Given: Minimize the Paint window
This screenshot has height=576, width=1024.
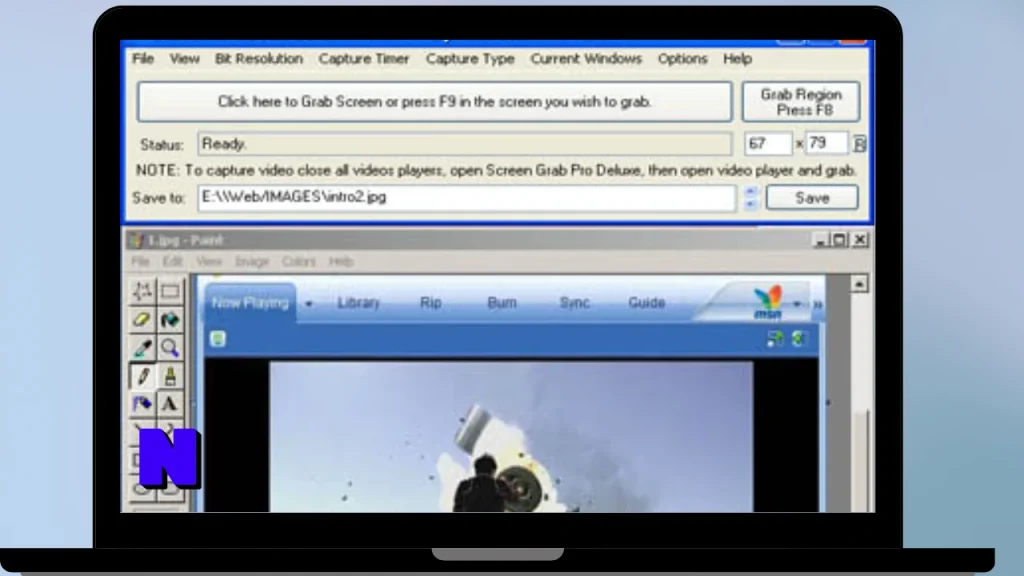Looking at the screenshot, I should pos(820,240).
